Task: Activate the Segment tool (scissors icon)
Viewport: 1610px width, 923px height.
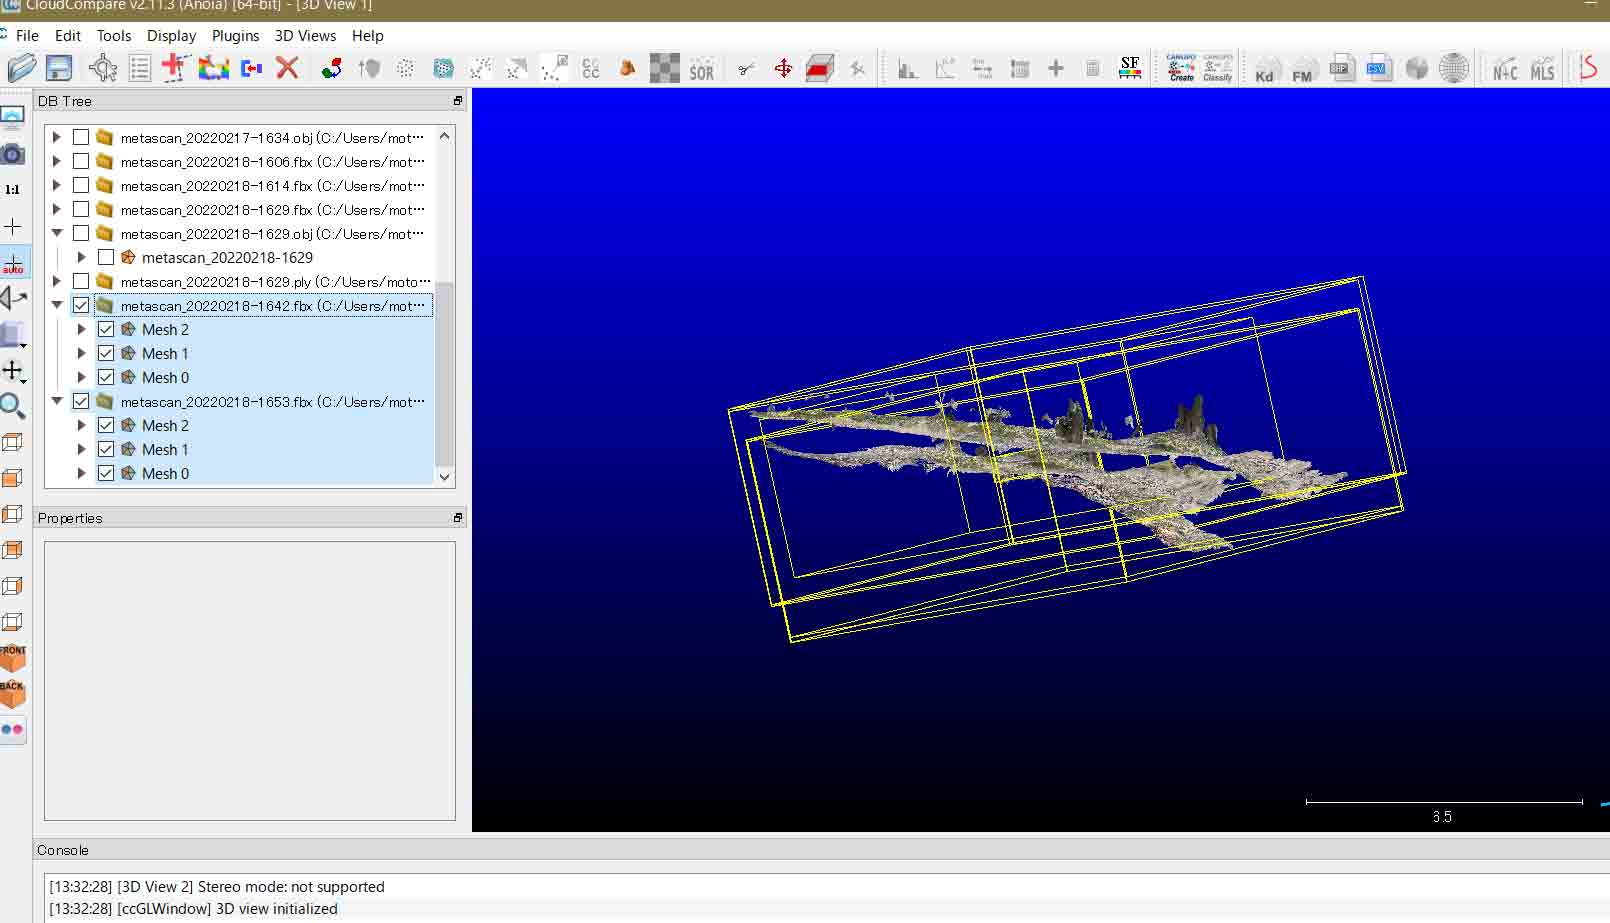Action: pyautogui.click(x=745, y=68)
